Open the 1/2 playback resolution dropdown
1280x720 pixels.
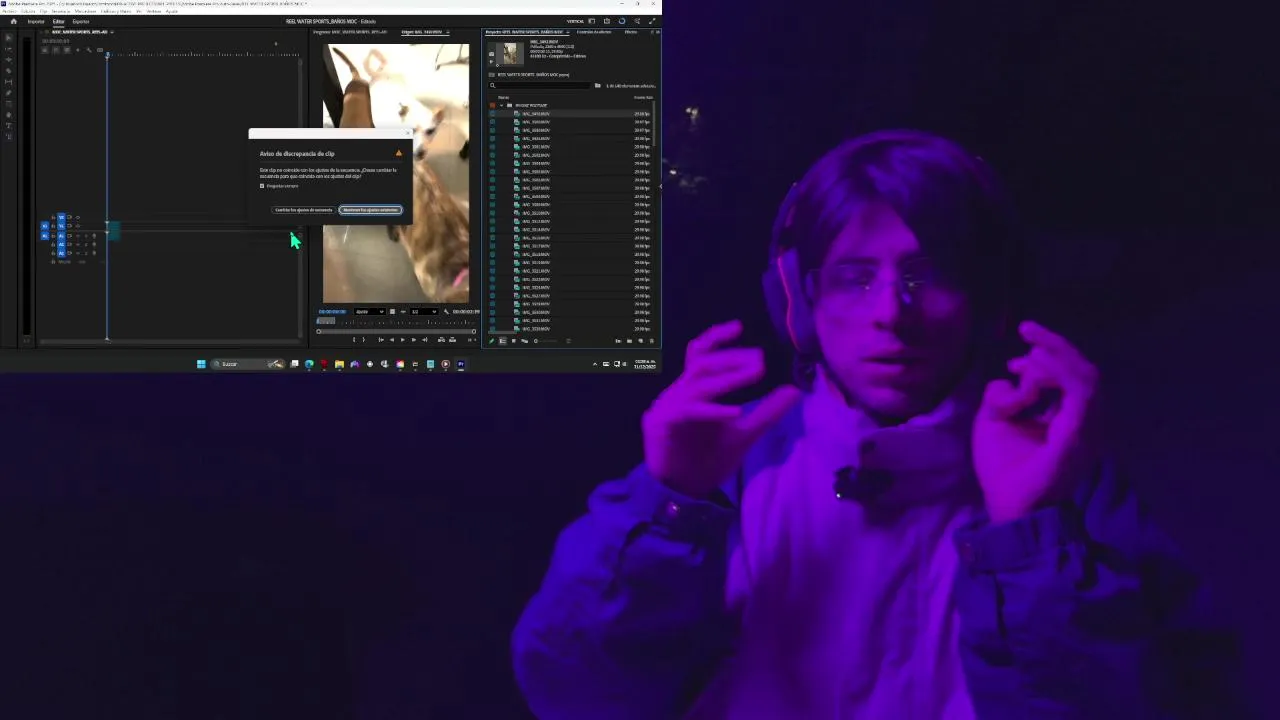pos(424,312)
